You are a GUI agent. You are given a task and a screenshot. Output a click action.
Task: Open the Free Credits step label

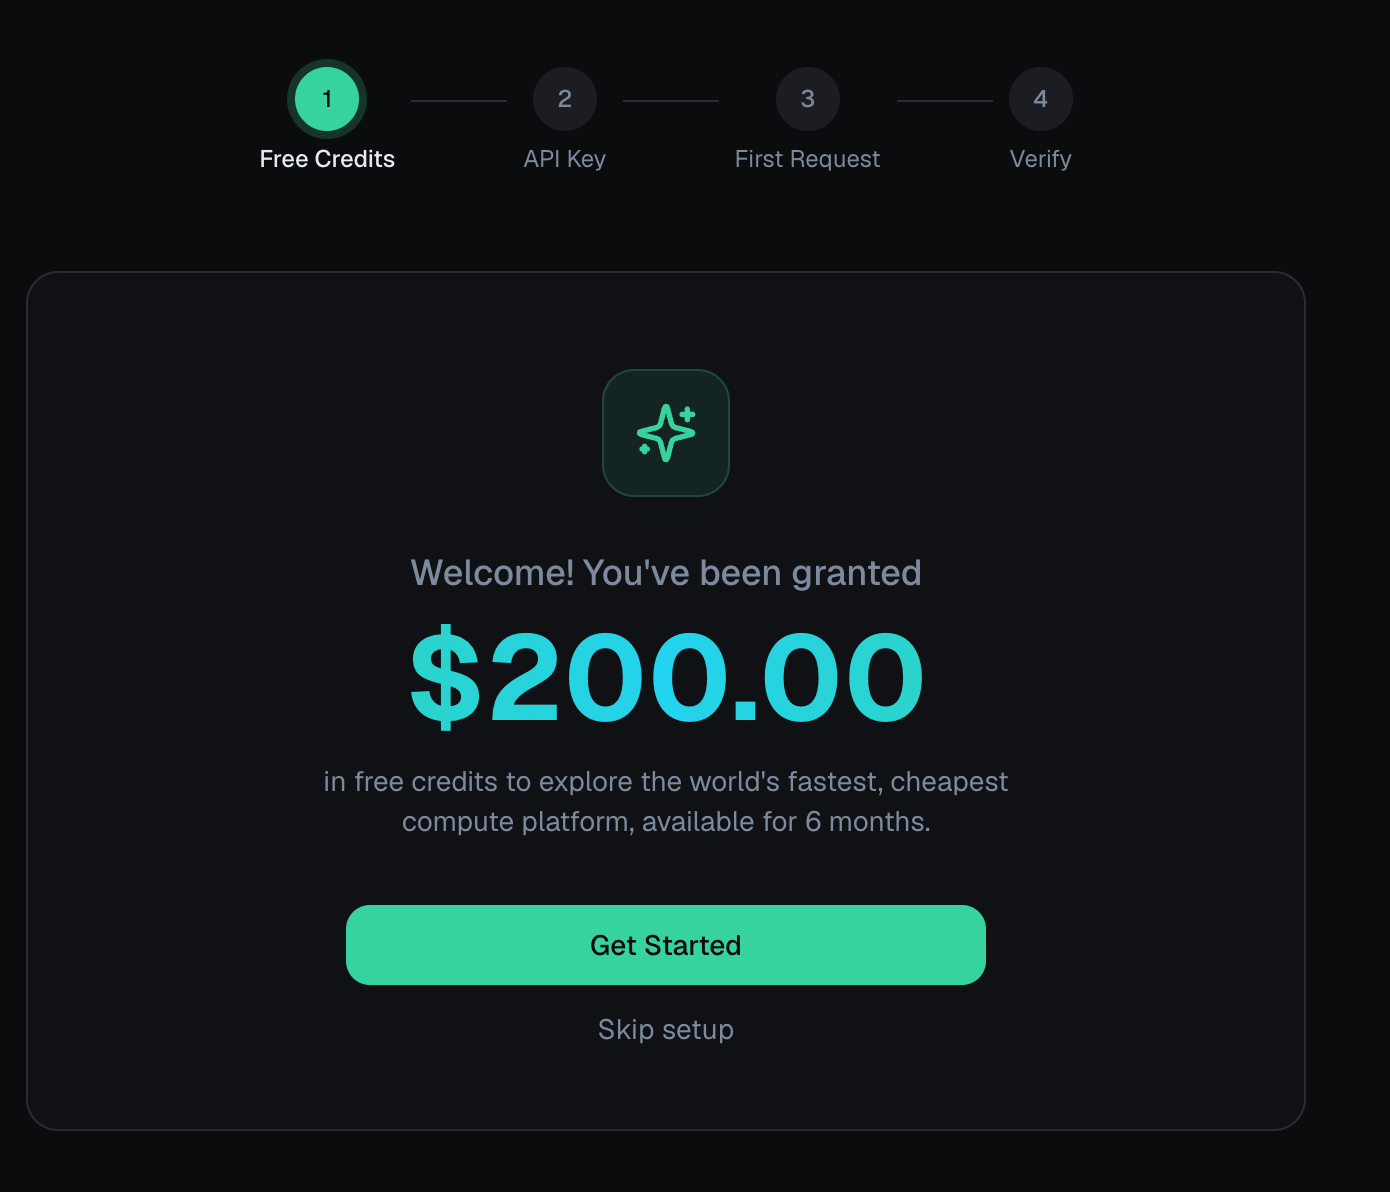[327, 159]
